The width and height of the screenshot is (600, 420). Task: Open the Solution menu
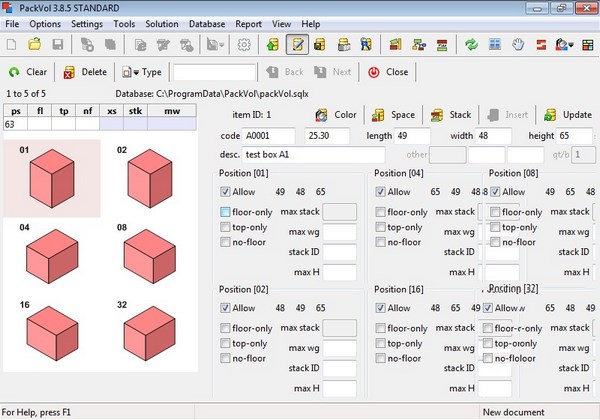point(162,23)
